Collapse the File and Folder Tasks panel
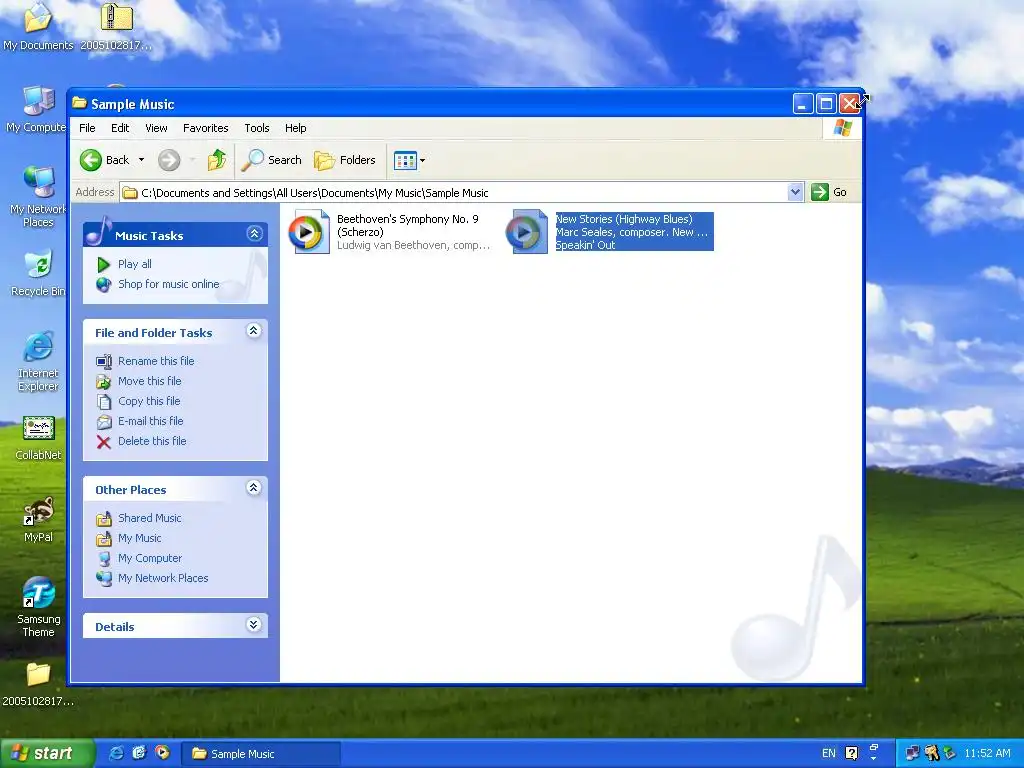The width and height of the screenshot is (1024, 768). click(x=254, y=330)
